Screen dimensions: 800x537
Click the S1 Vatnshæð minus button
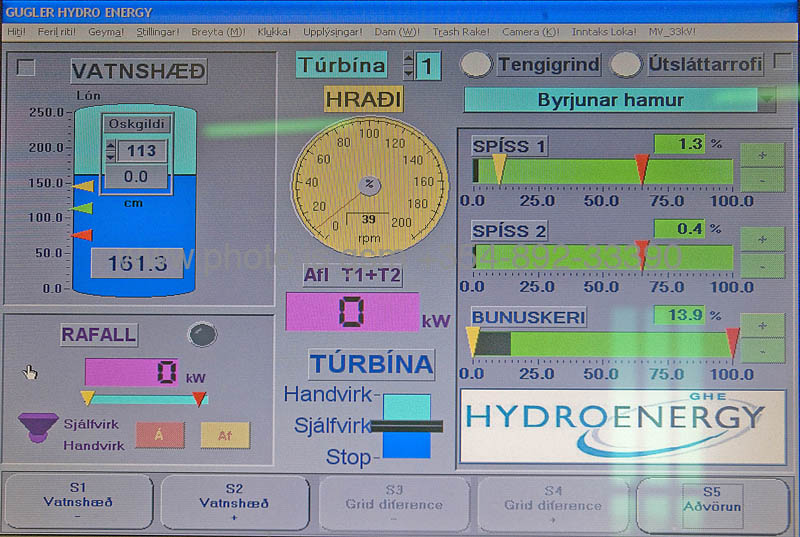[78, 502]
